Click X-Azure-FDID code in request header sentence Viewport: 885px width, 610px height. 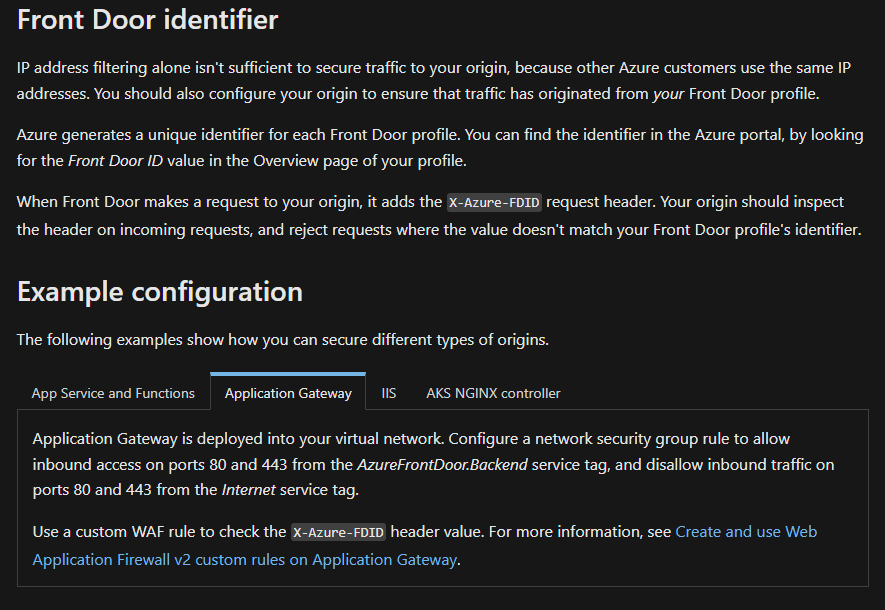[494, 202]
